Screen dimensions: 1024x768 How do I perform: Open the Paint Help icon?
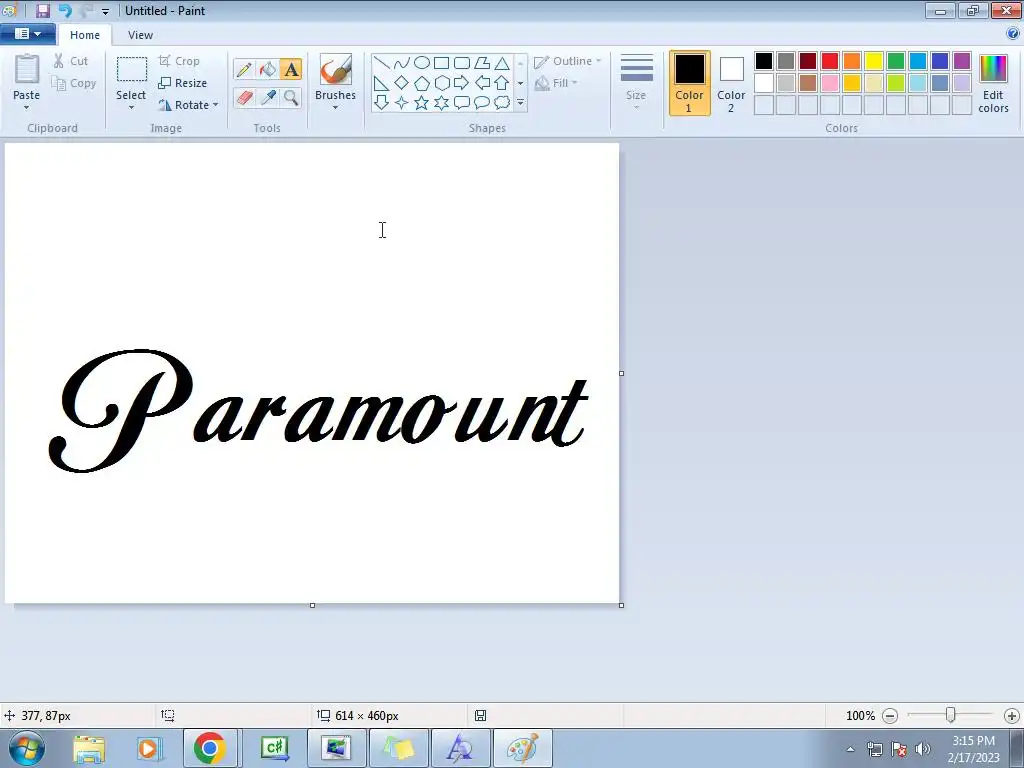click(1013, 34)
